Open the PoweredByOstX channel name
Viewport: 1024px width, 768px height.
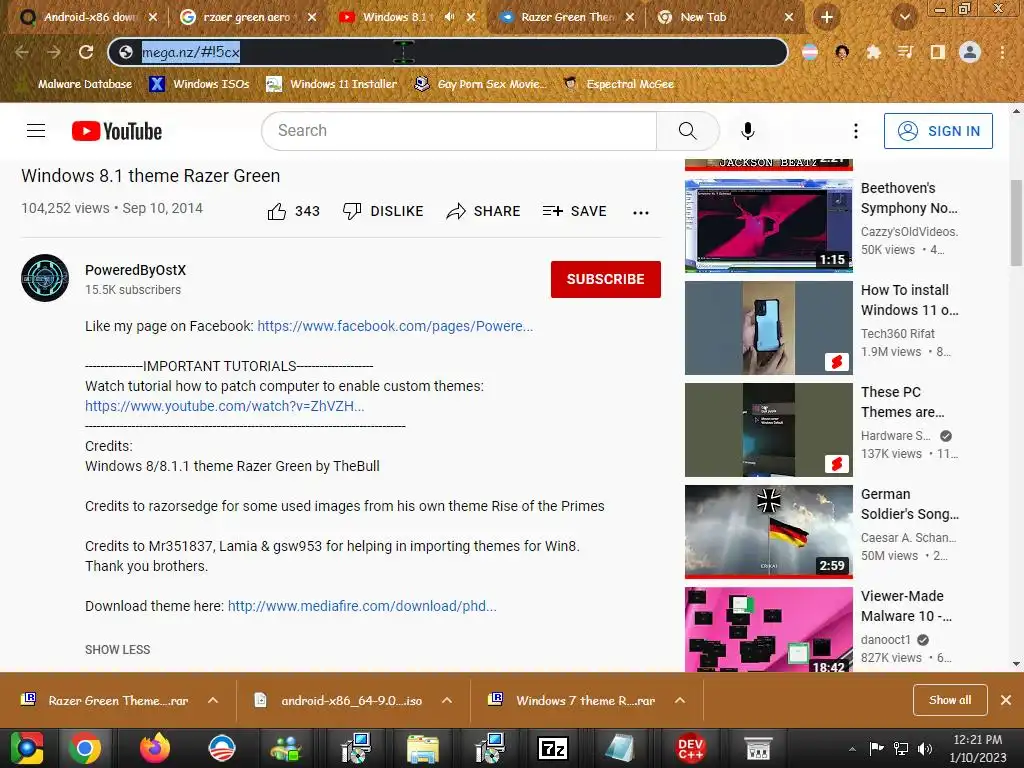(135, 270)
